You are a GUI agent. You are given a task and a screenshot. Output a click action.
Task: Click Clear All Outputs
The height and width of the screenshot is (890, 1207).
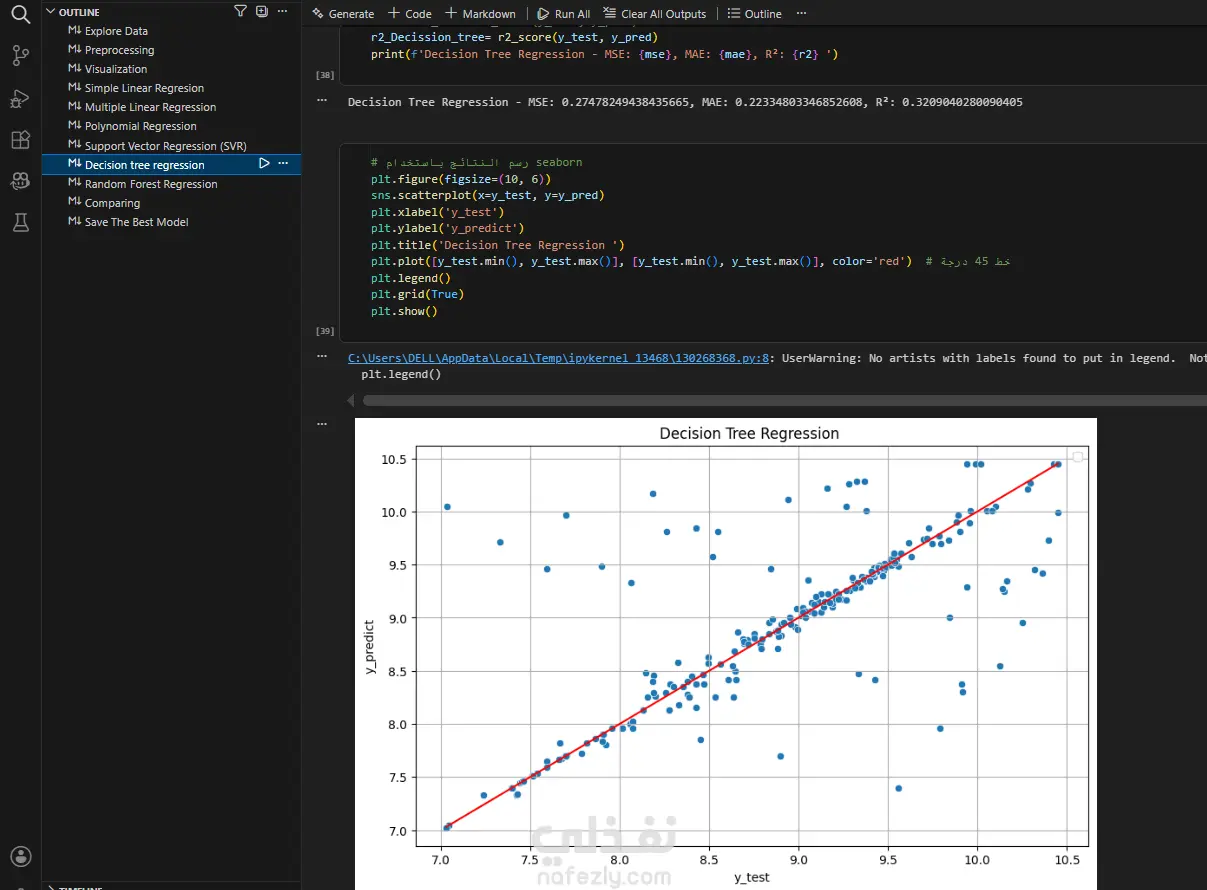tap(654, 14)
